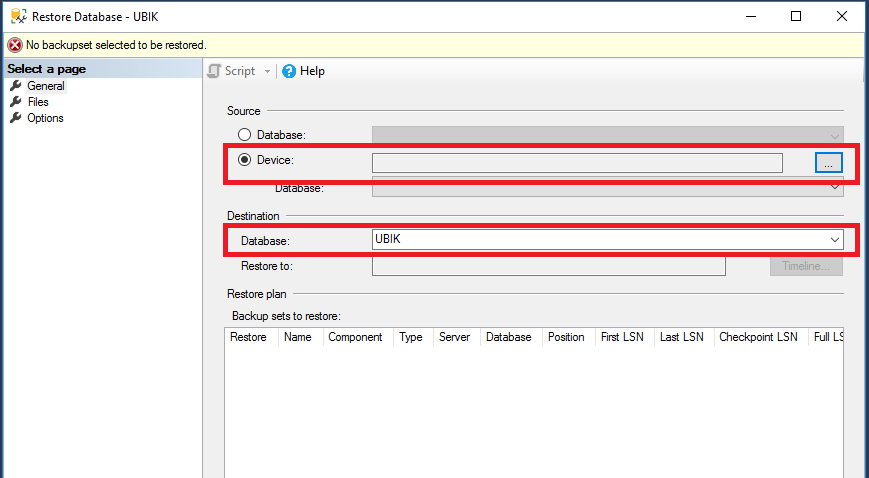Expand the Script dropdown arrow
The width and height of the screenshot is (869, 478).
point(267,71)
